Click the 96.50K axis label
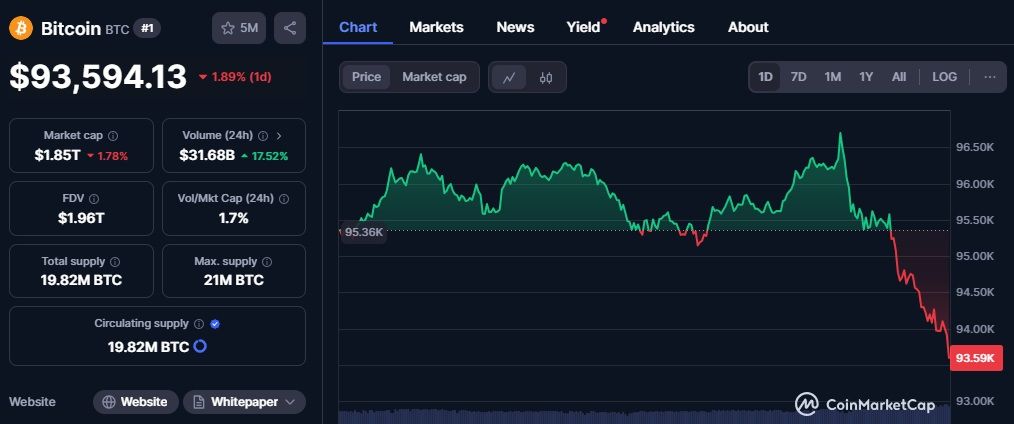The height and width of the screenshot is (424, 1014). [975, 148]
